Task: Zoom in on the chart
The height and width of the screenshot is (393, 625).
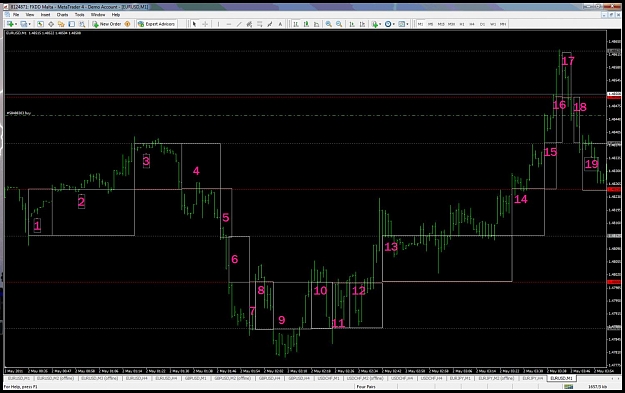Action: 328,24
